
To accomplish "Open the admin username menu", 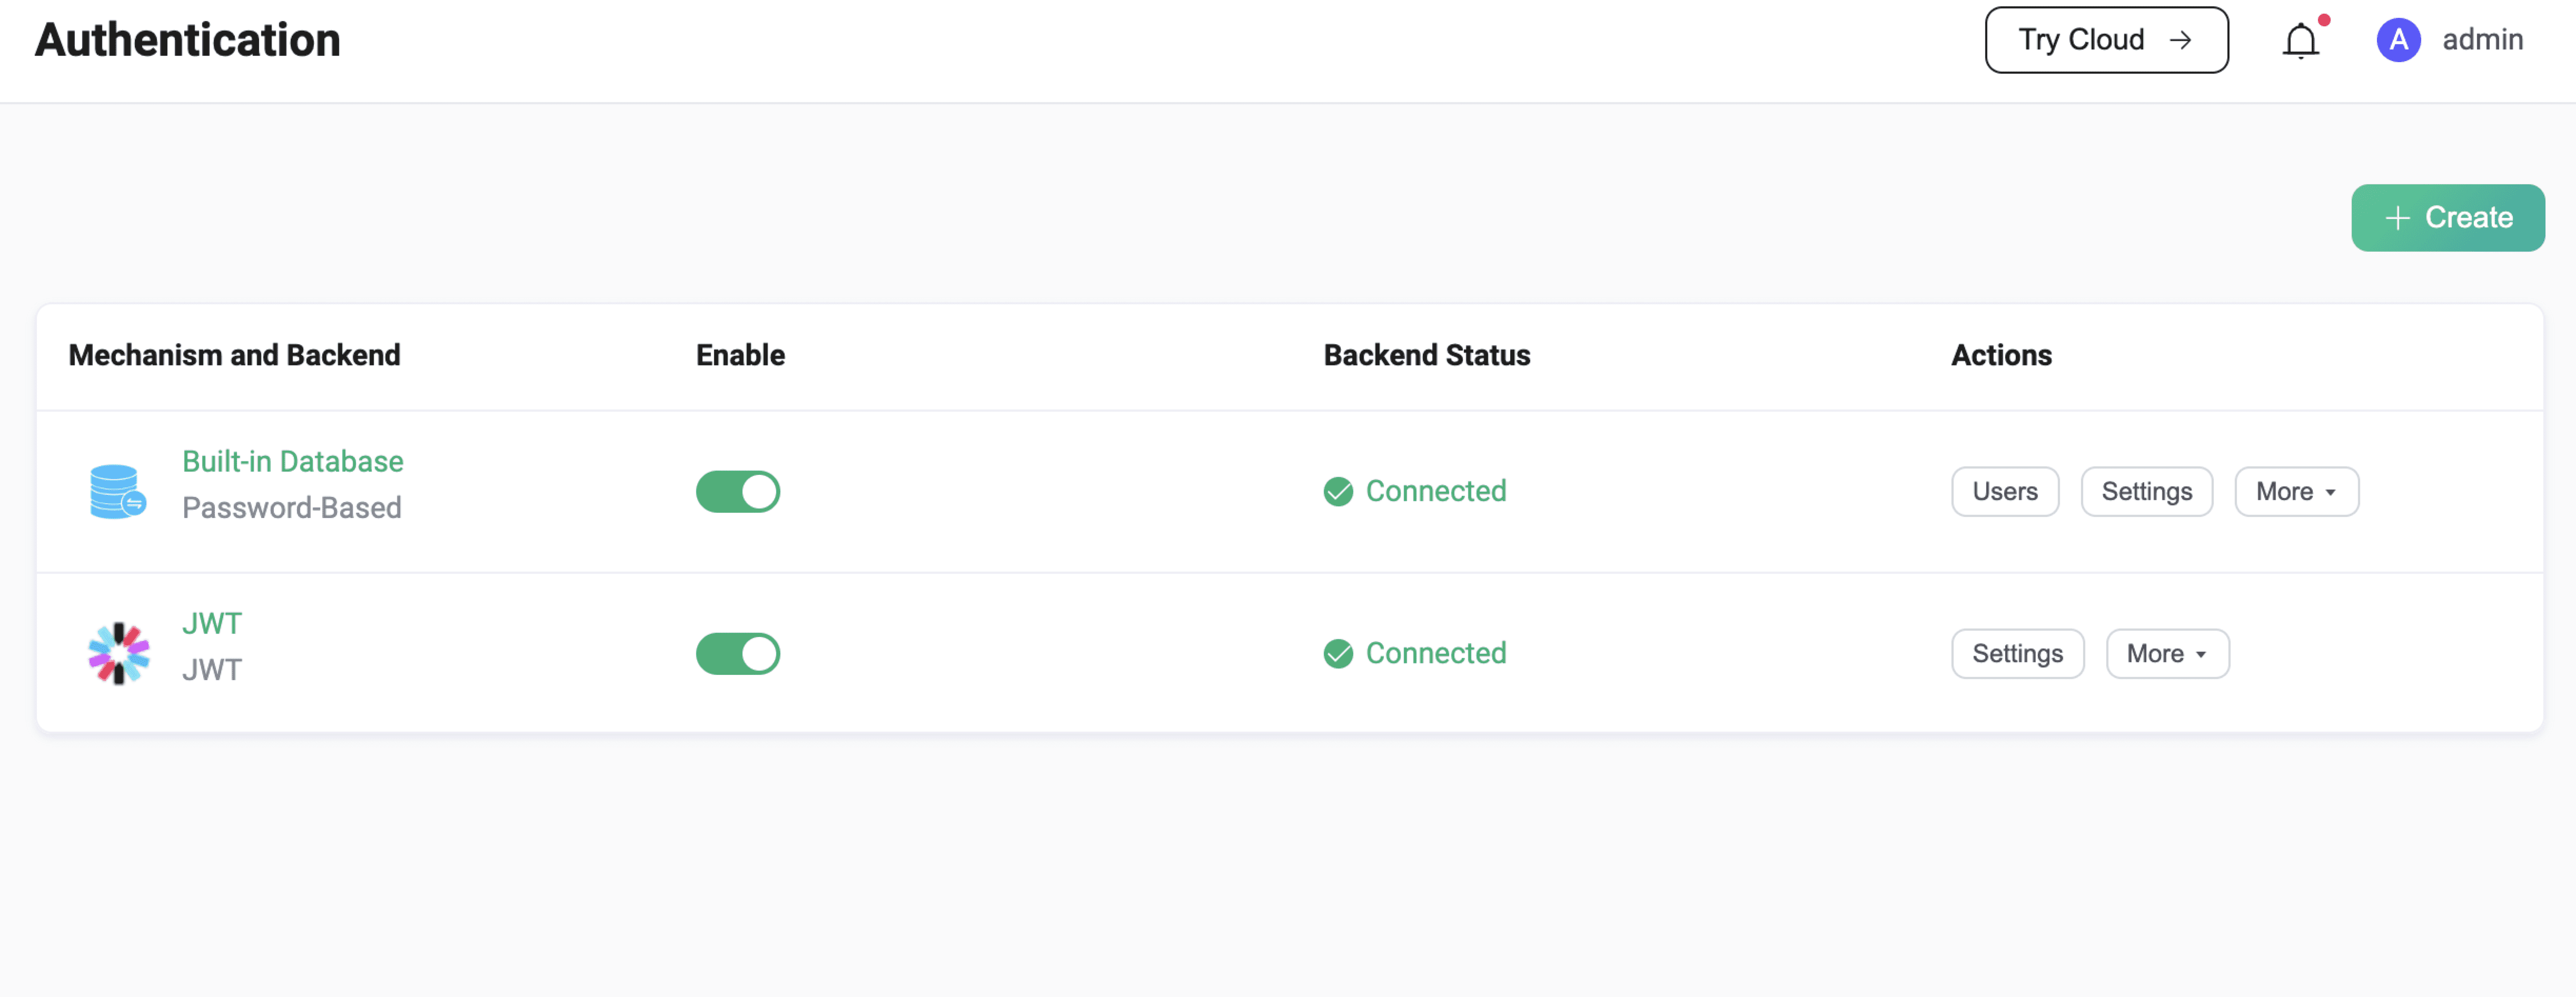I will 2482,40.
